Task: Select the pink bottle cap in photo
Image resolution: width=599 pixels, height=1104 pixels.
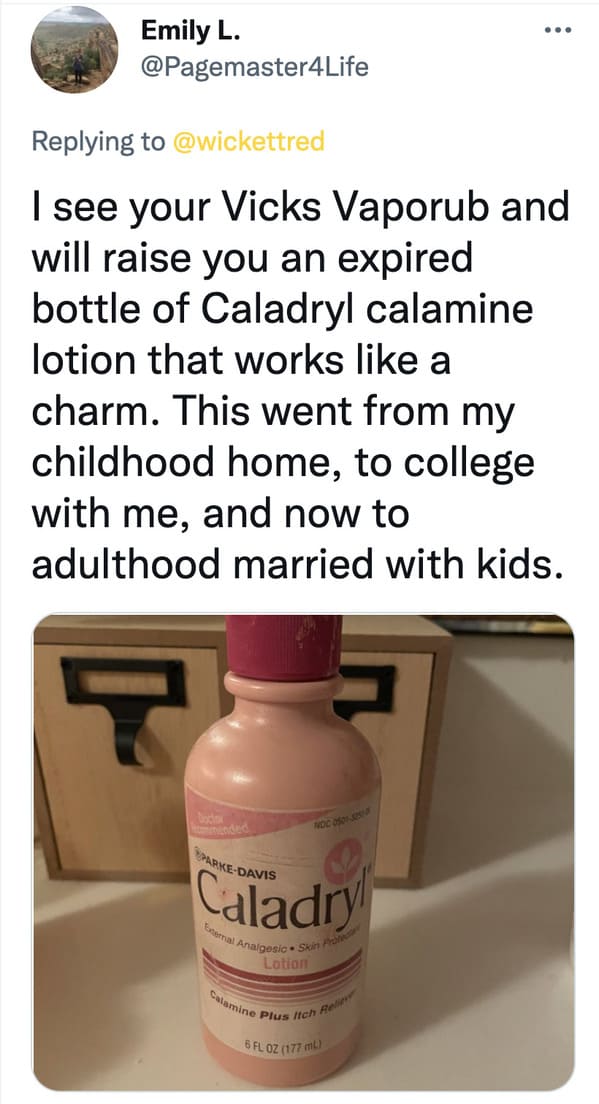Action: [x=284, y=648]
